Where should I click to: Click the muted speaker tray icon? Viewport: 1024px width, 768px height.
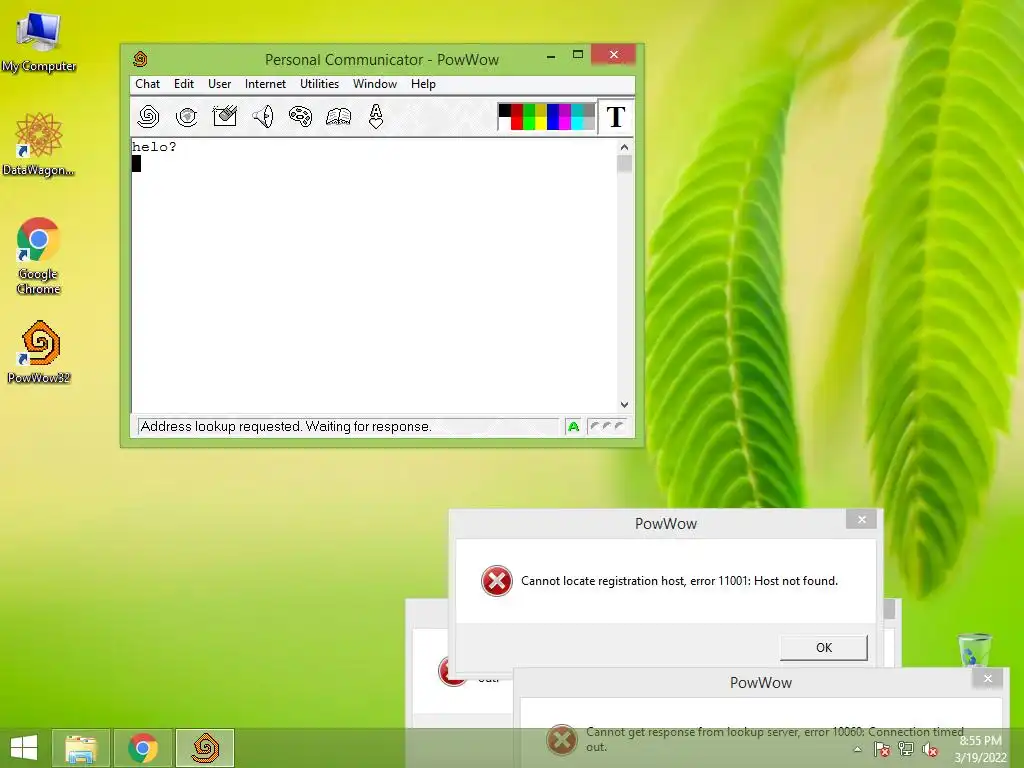point(930,750)
